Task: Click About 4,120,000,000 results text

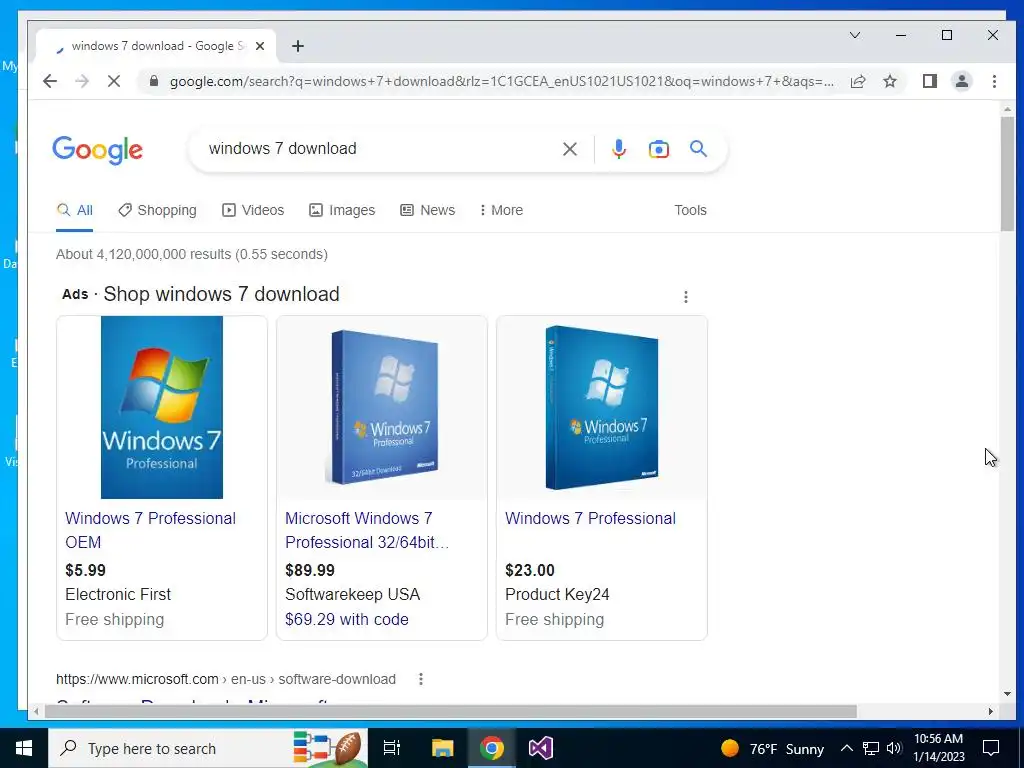Action: coord(192,254)
